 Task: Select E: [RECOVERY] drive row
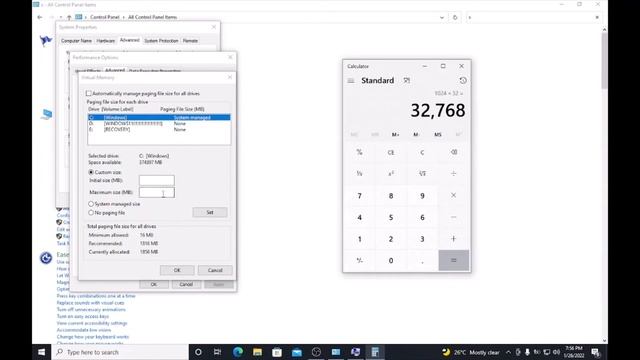(159, 129)
